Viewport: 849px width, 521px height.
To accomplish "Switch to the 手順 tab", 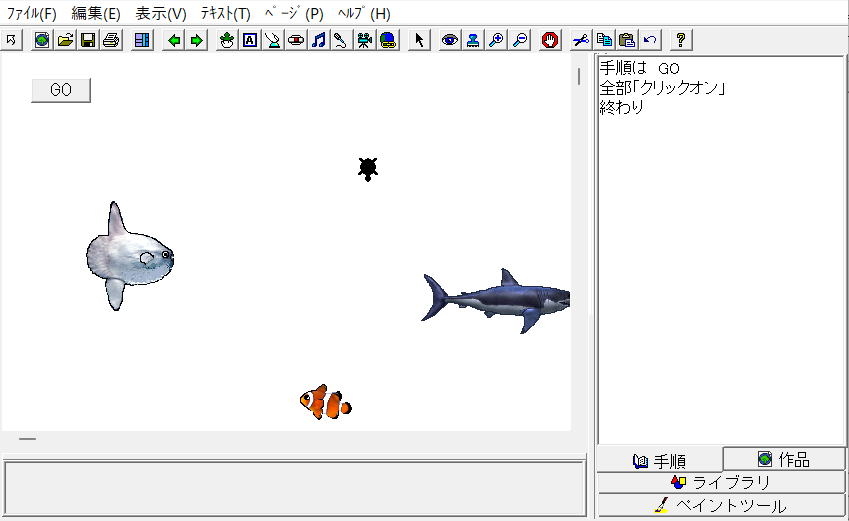I will coord(659,461).
